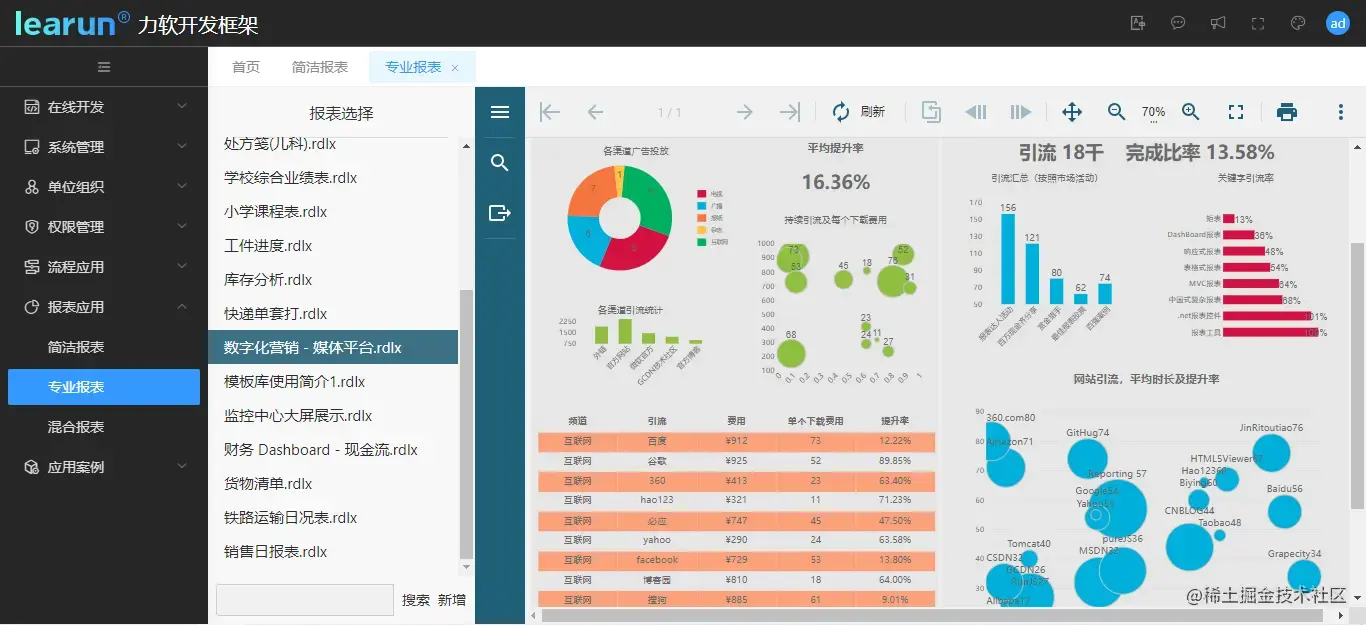Click the 新增 button below report list
1366x625 pixels.
click(x=452, y=600)
